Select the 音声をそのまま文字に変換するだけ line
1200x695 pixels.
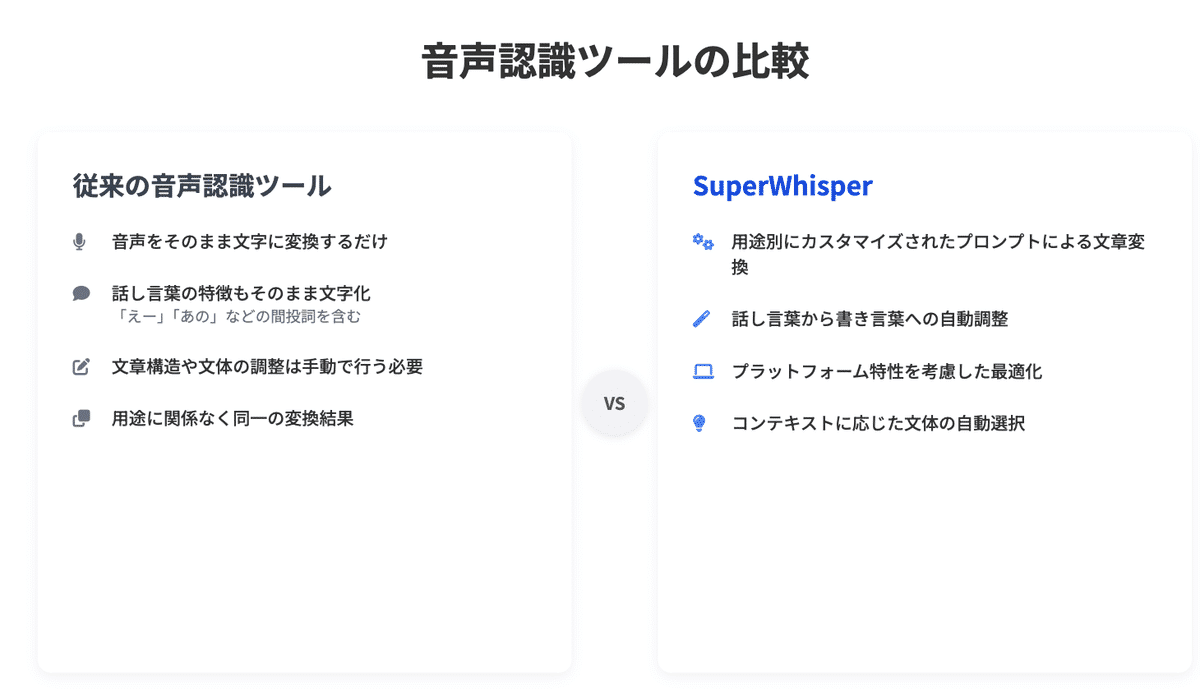click(249, 241)
